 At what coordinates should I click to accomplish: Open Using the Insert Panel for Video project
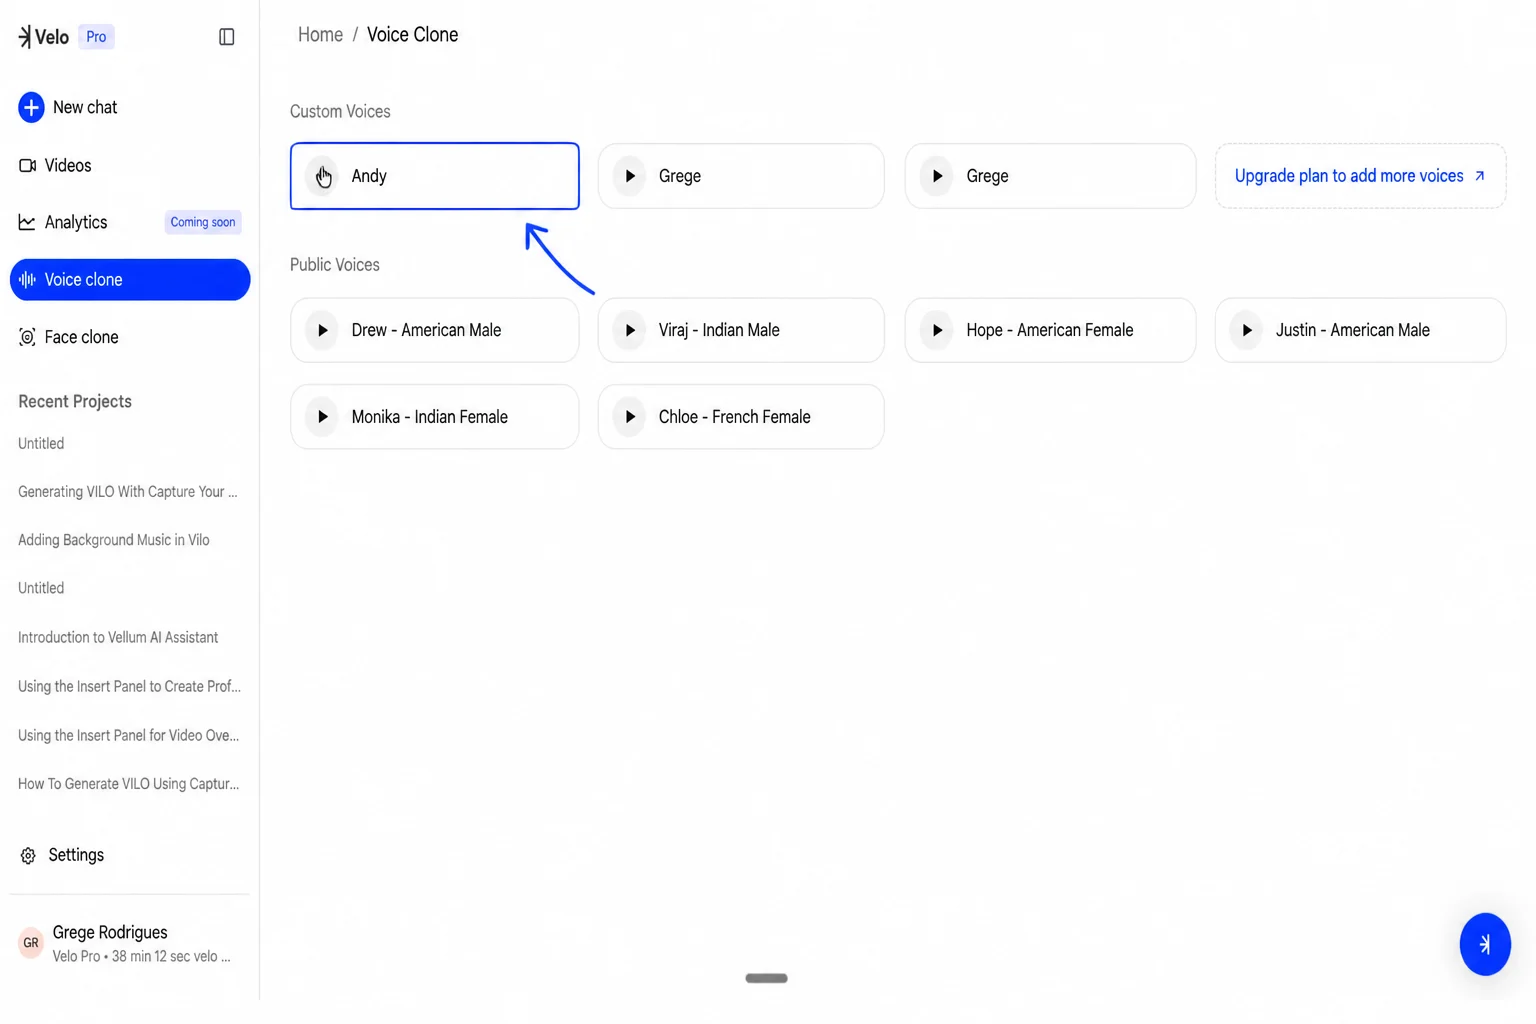(x=128, y=736)
